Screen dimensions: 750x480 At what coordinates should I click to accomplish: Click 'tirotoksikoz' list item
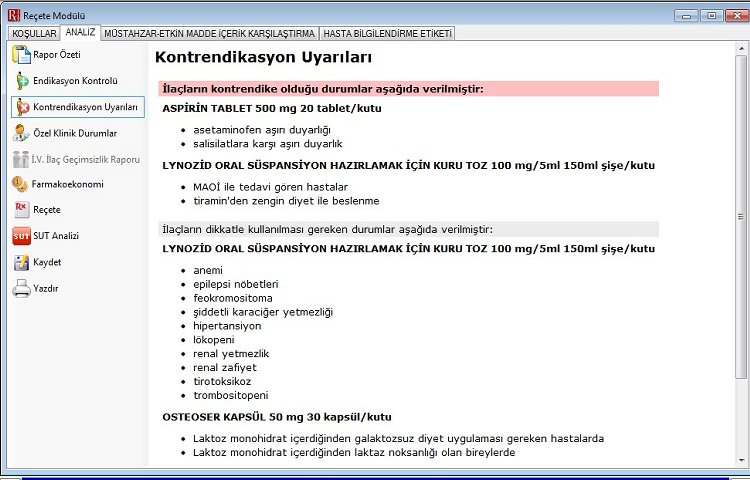click(222, 382)
